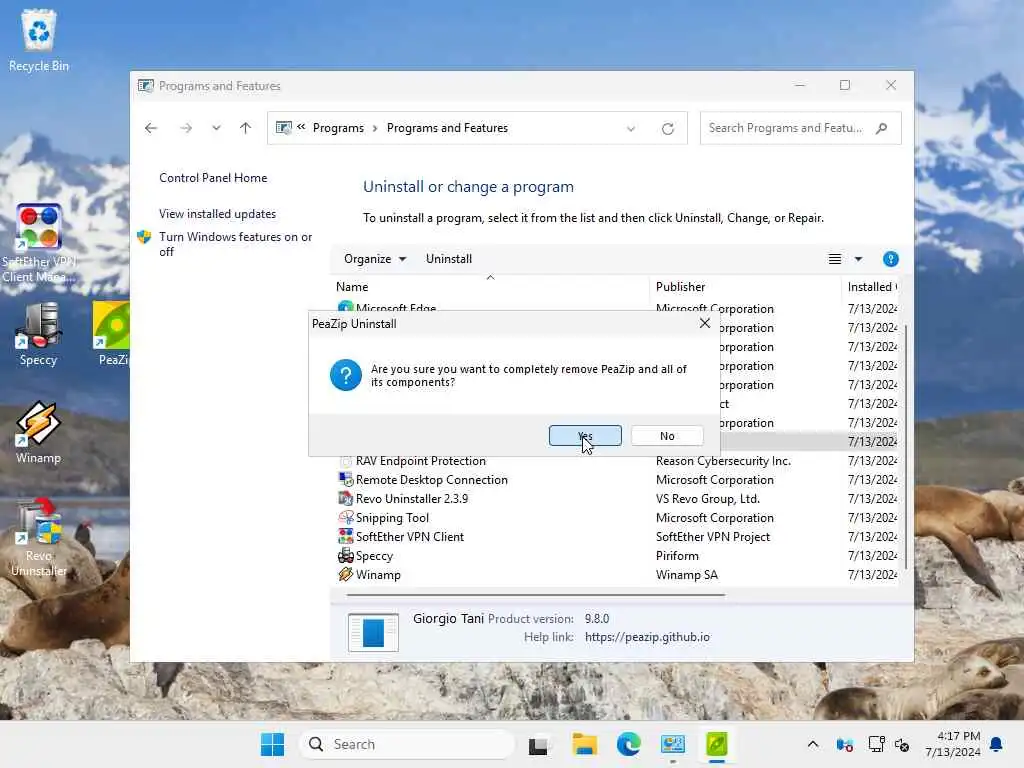Expand more view options arrow
1024x768 pixels.
point(859,259)
